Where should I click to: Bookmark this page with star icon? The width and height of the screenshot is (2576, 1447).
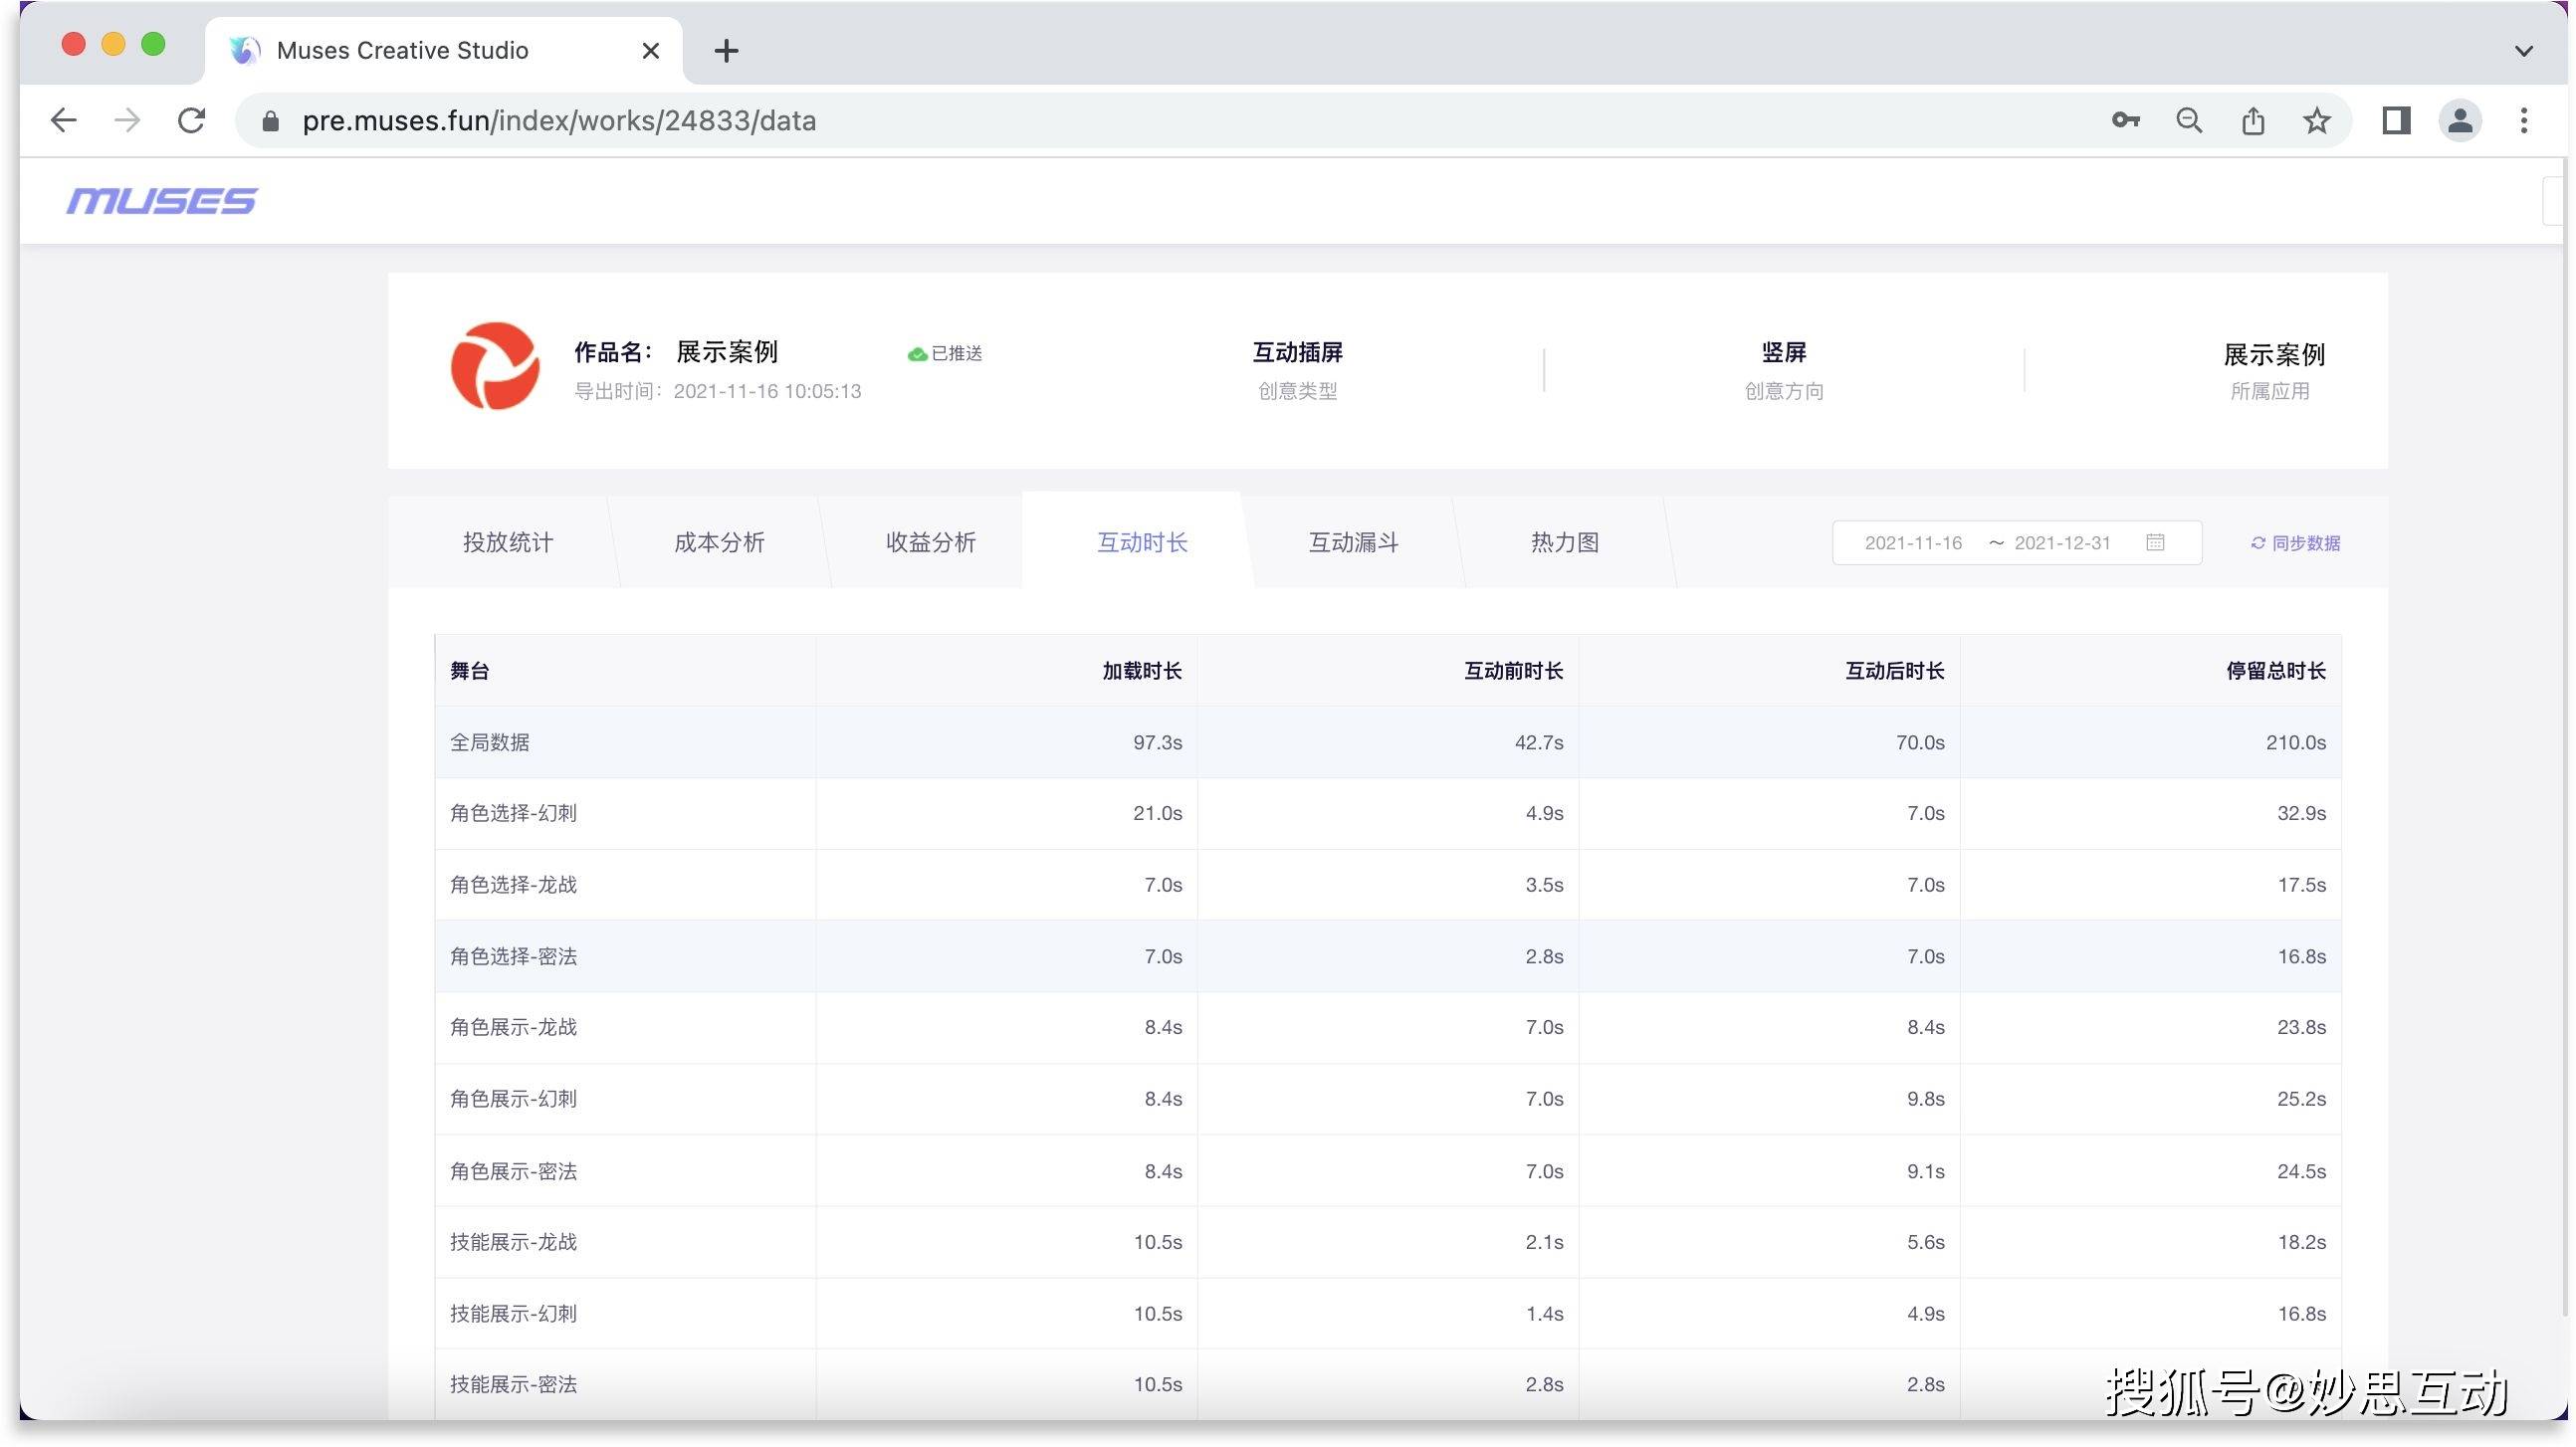coord(2317,121)
